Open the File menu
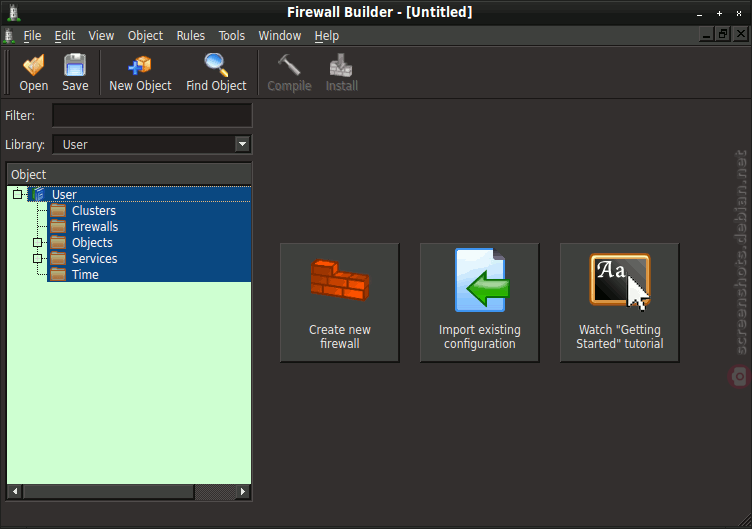 pyautogui.click(x=32, y=36)
